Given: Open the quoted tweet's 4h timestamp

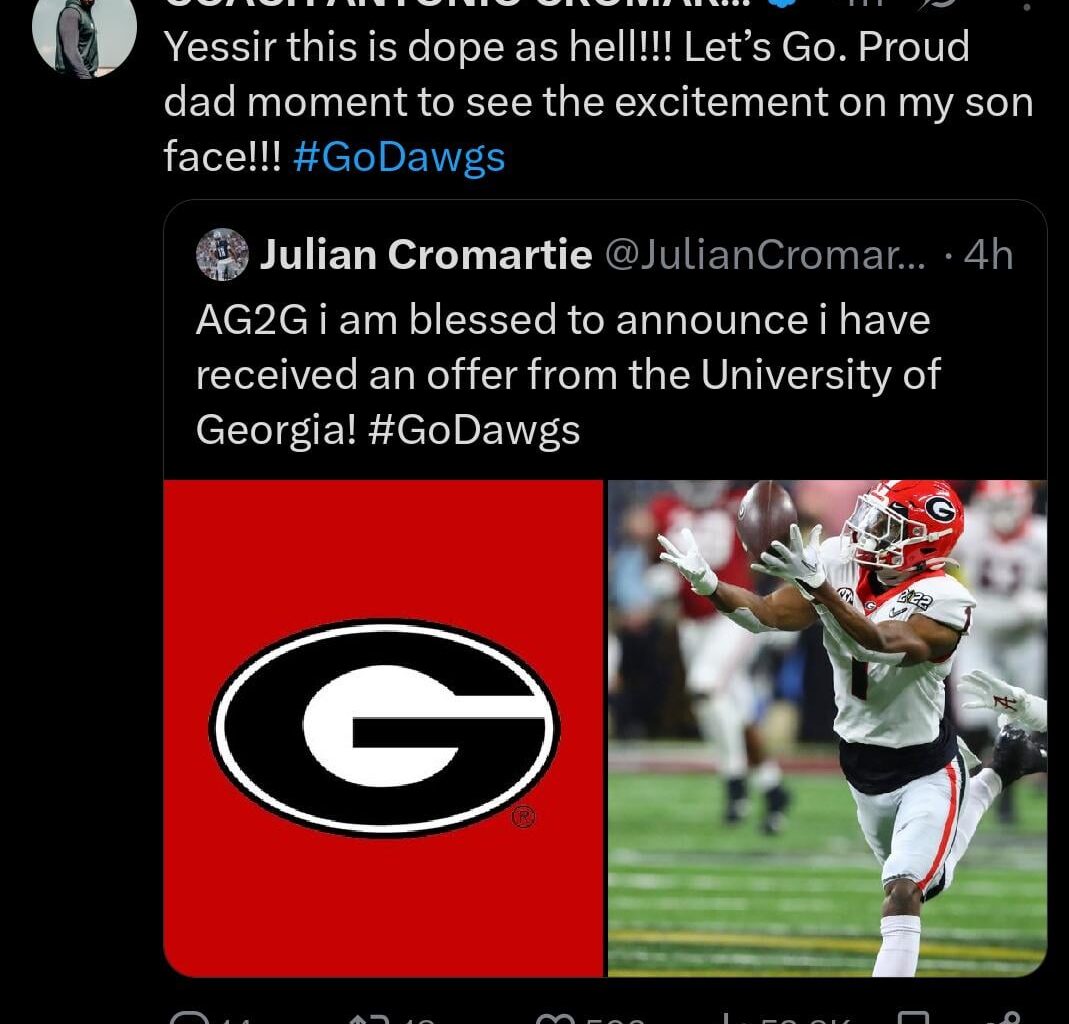Looking at the screenshot, I should (x=987, y=255).
